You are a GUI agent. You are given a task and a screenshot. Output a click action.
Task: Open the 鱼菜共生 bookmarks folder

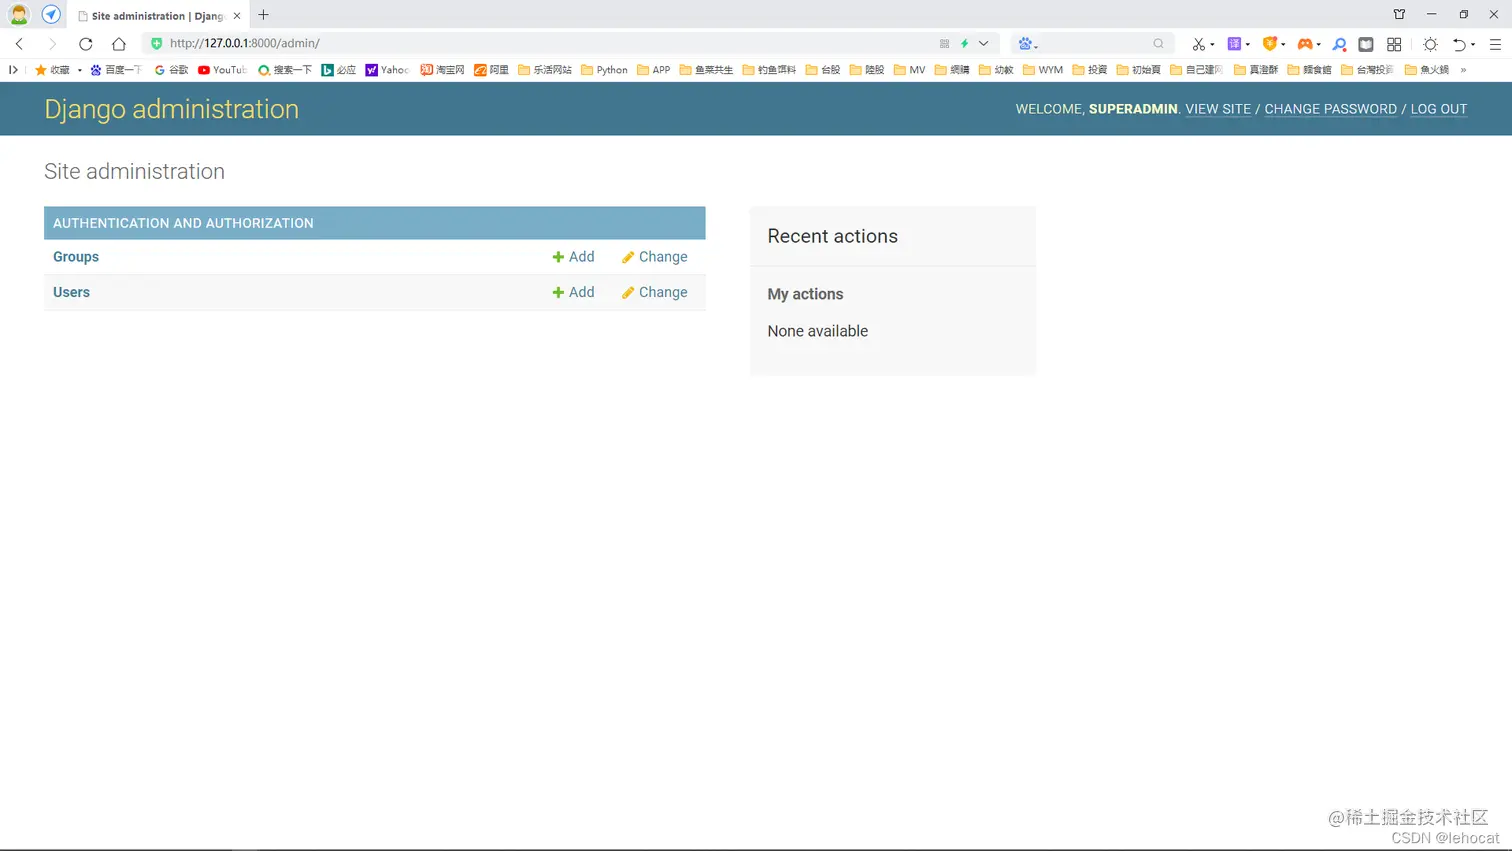(x=706, y=70)
